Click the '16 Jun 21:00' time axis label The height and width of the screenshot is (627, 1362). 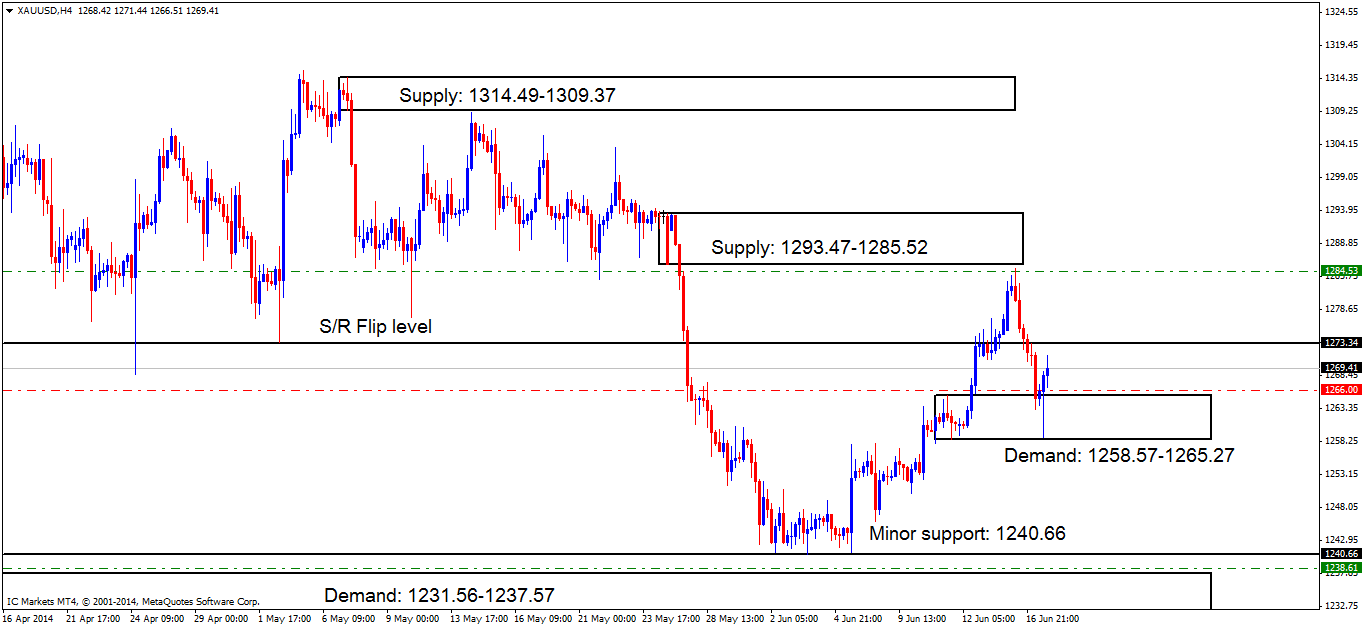tap(1052, 619)
